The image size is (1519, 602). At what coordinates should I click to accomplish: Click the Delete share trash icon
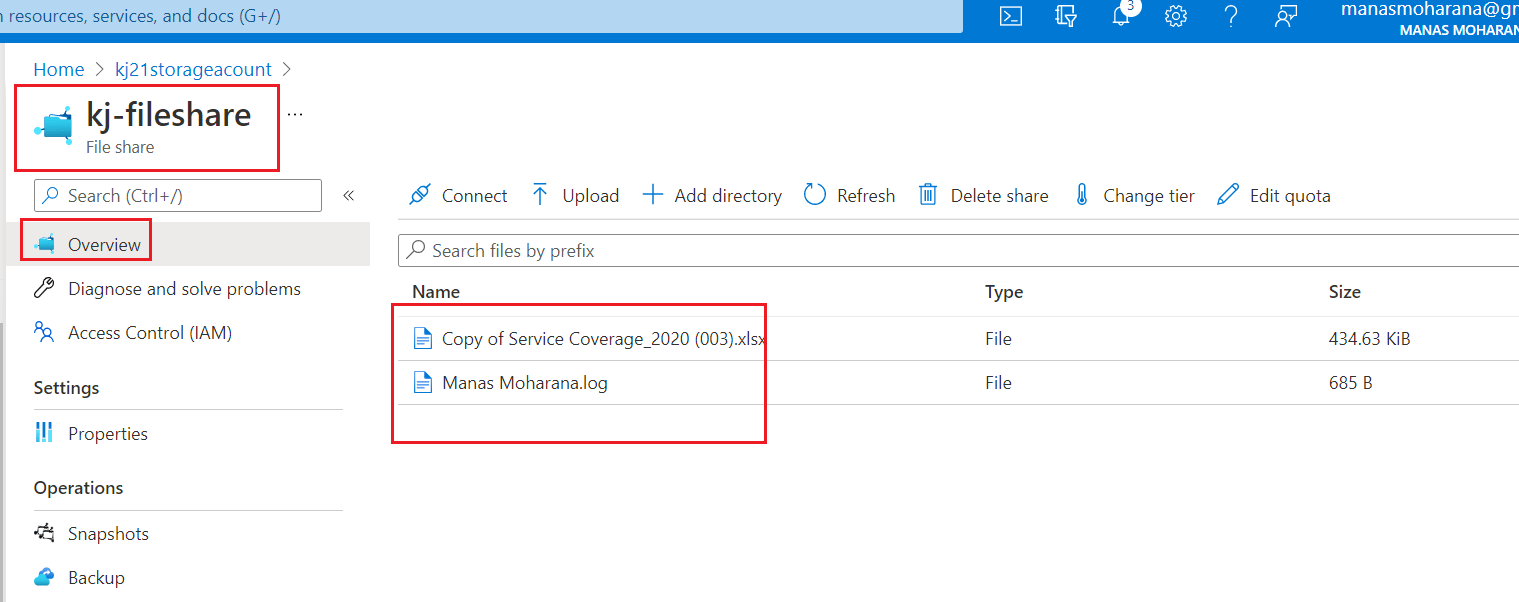point(928,195)
